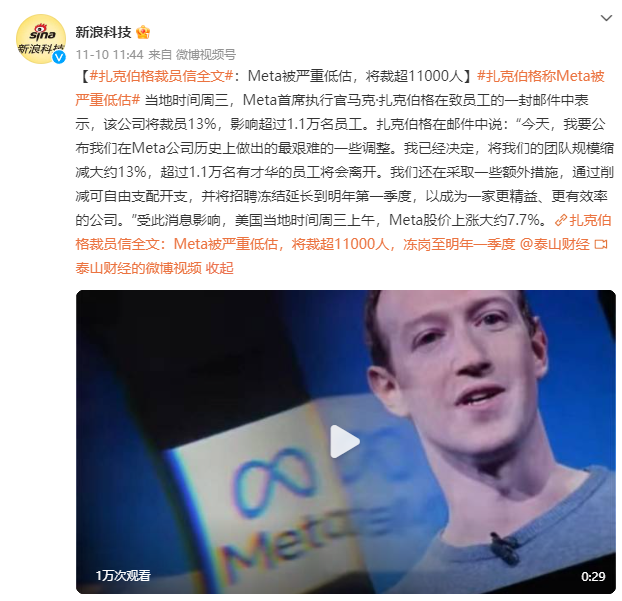Open the article link 扎克伯格裁员信全文：Meta被严重低估
622x601 pixels.
point(343,232)
